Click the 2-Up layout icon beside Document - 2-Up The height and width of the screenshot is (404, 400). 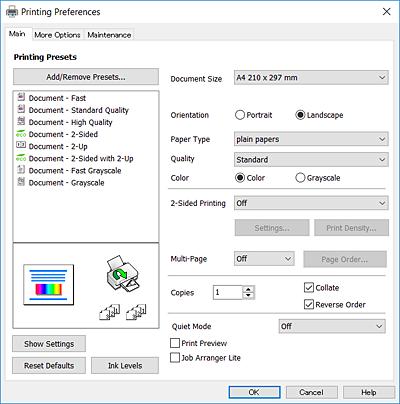[x=21, y=145]
